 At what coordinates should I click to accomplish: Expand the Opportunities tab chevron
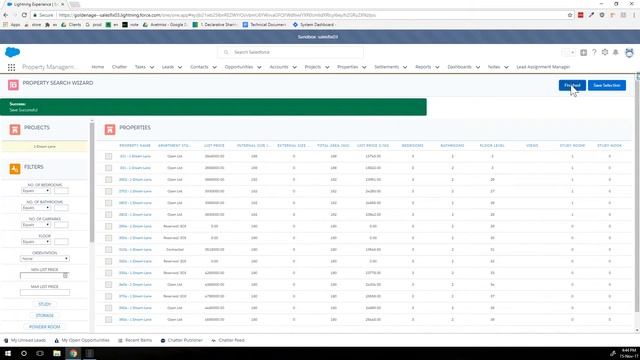click(259, 67)
